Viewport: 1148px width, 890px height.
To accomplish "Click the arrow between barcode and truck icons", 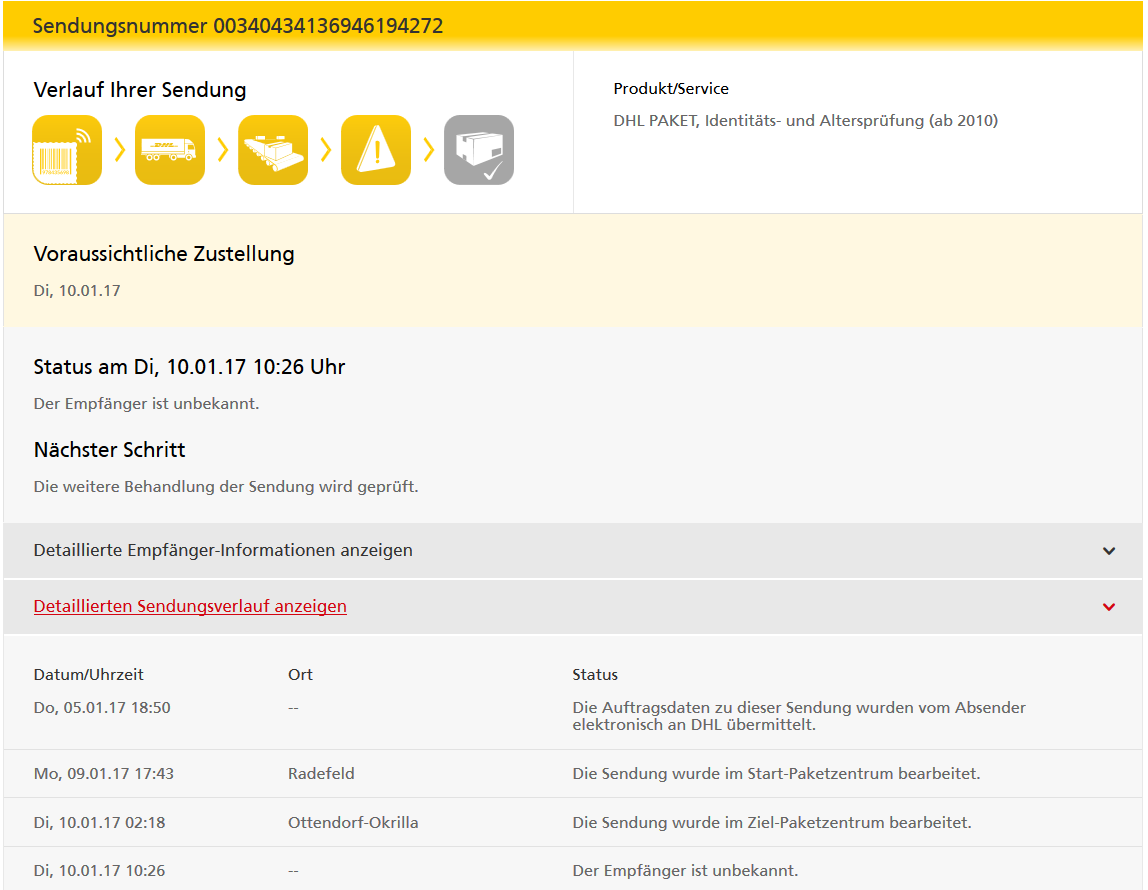I will tap(119, 150).
